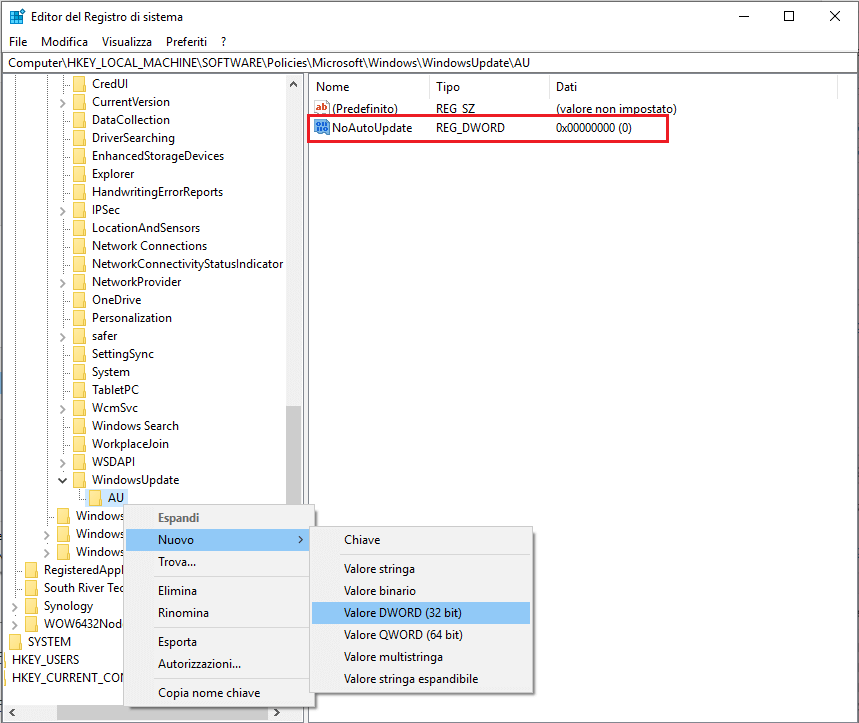Click Autorizzazioni... in the context menu
The height and width of the screenshot is (723, 859).
pyautogui.click(x=217, y=664)
